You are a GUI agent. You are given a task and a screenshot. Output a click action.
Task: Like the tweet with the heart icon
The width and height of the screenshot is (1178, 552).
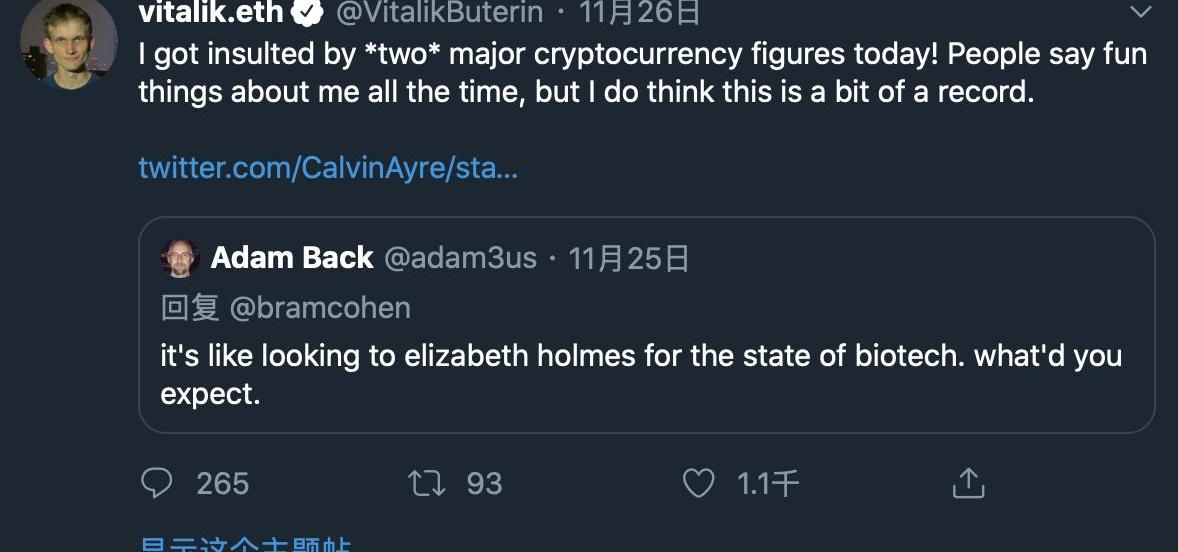pos(698,484)
